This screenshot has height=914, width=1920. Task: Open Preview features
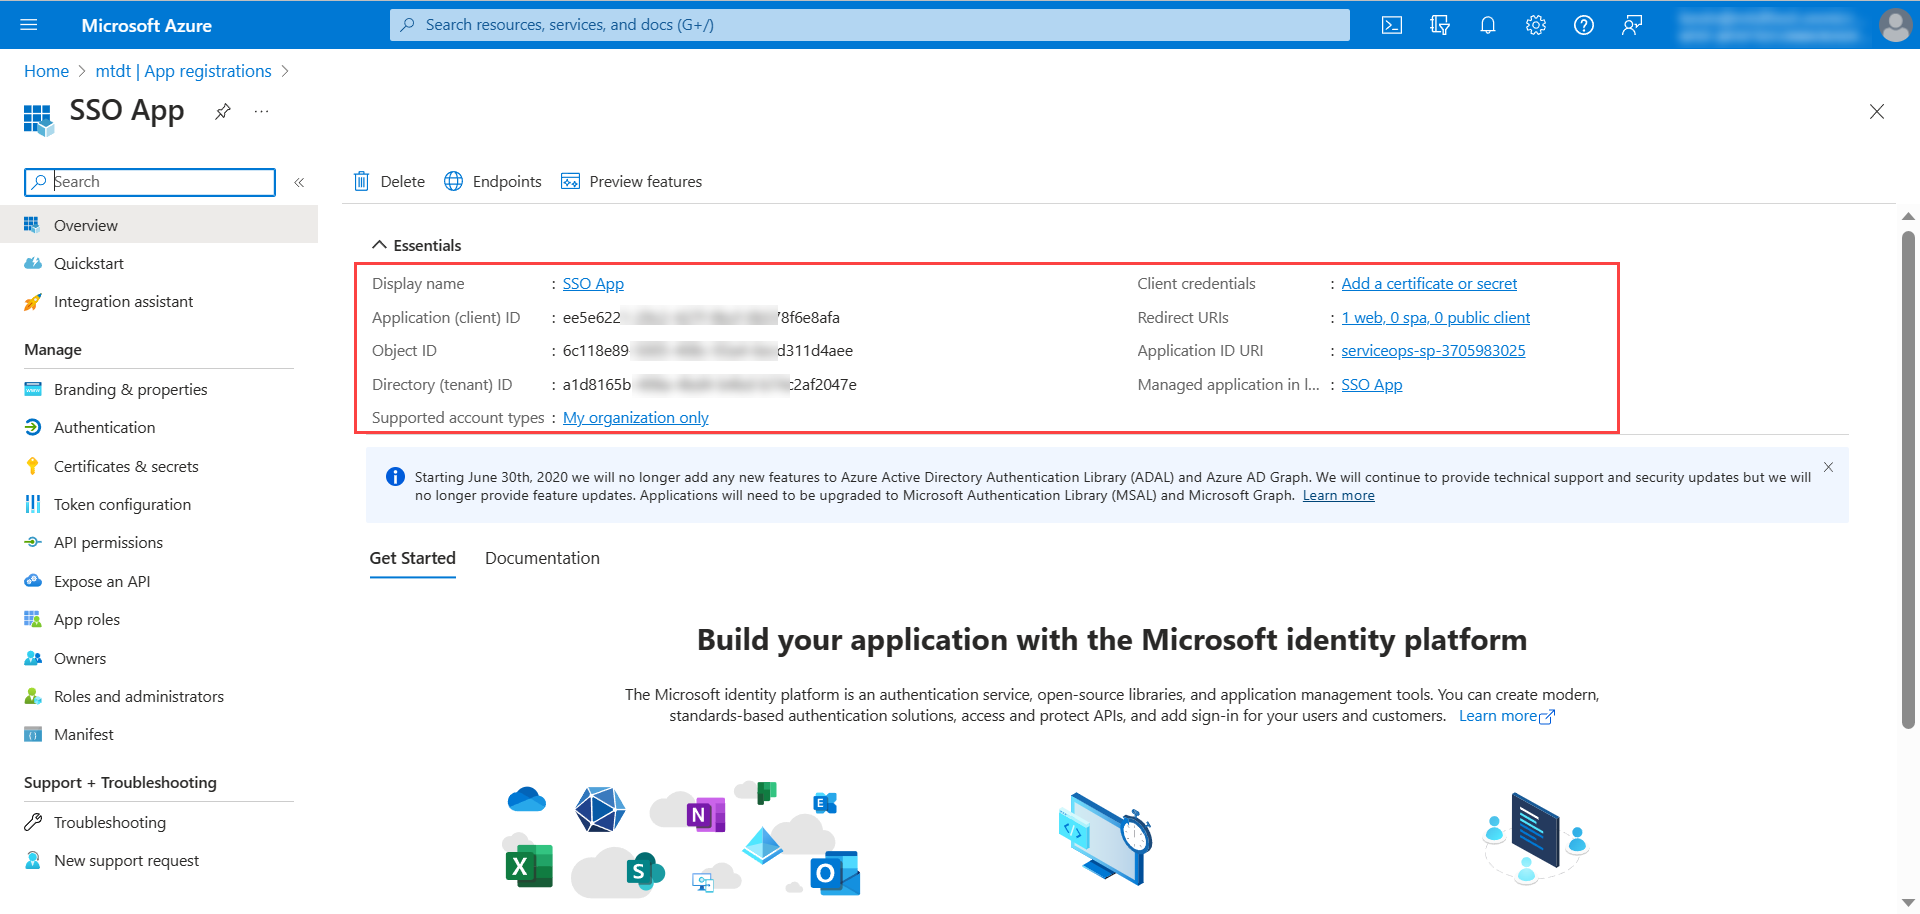[631, 181]
